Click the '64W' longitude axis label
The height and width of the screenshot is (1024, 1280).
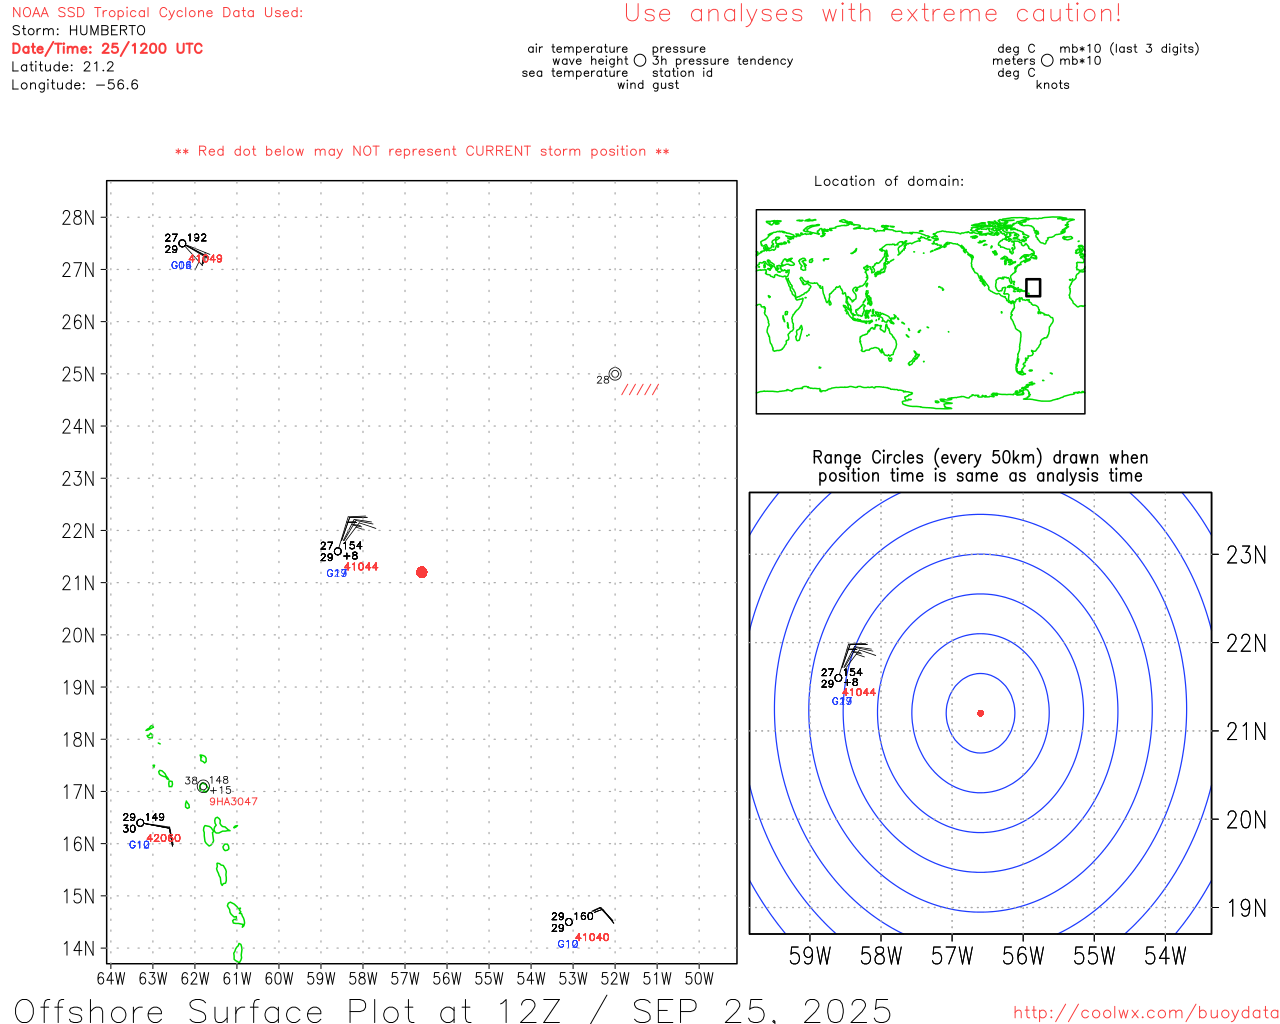[x=111, y=978]
